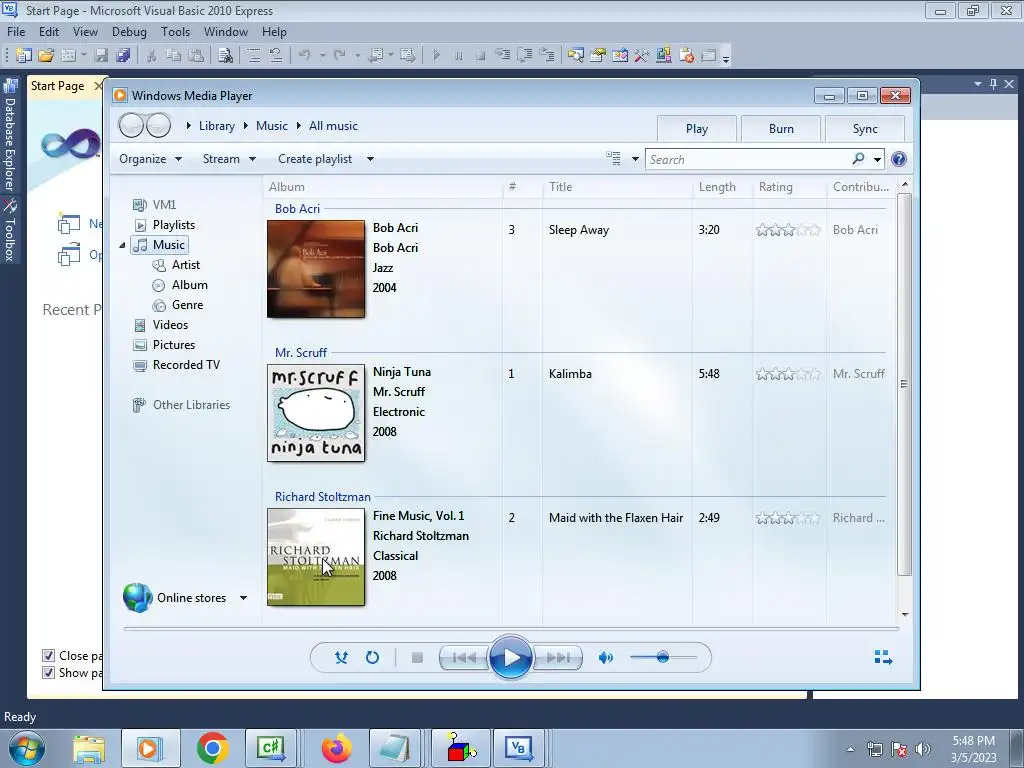1024x768 pixels.
Task: Select Genre under Music
Action: (187, 305)
